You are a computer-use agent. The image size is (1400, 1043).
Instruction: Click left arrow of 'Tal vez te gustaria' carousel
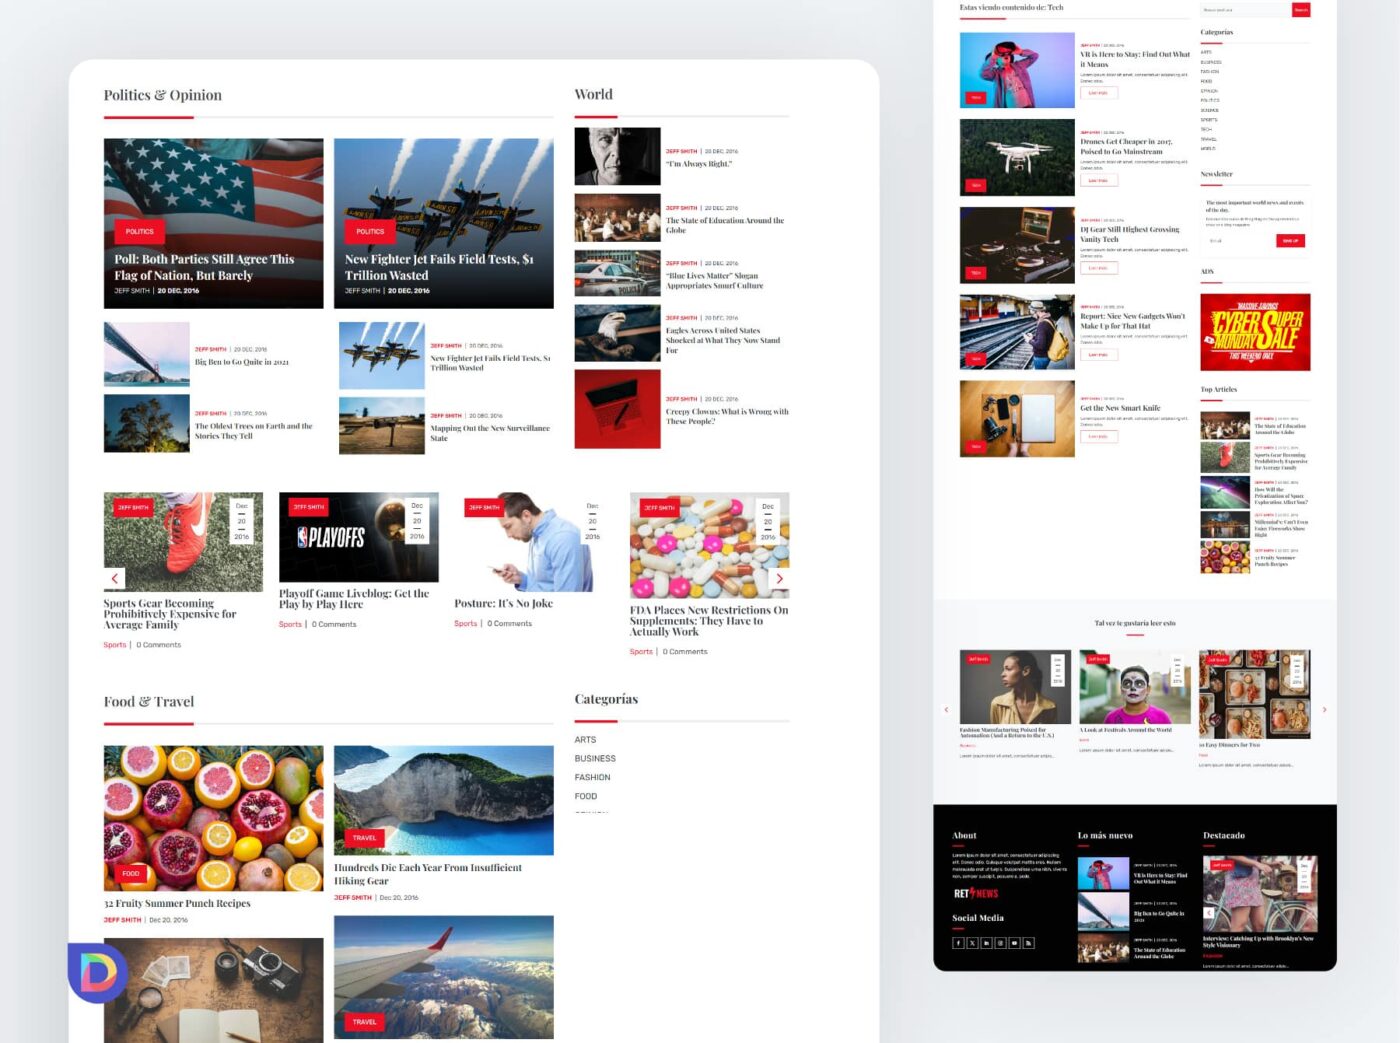pyautogui.click(x=946, y=710)
